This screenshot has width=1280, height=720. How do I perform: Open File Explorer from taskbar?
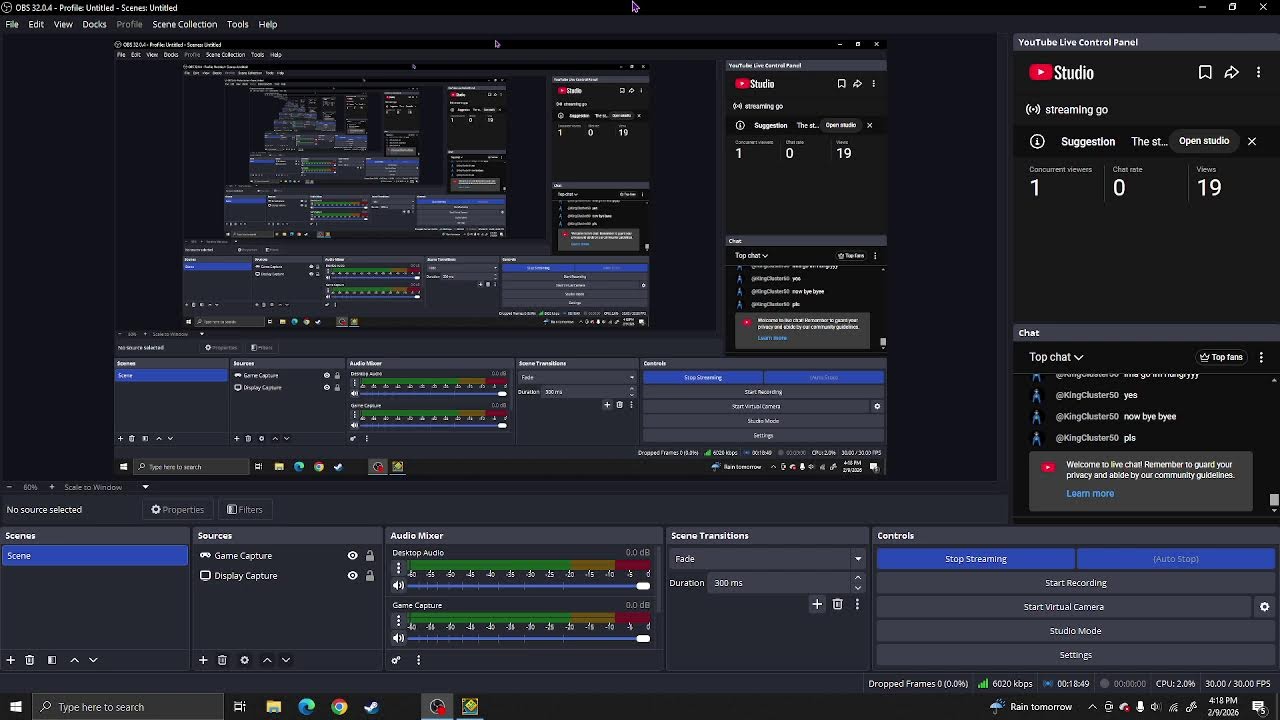pyautogui.click(x=273, y=707)
